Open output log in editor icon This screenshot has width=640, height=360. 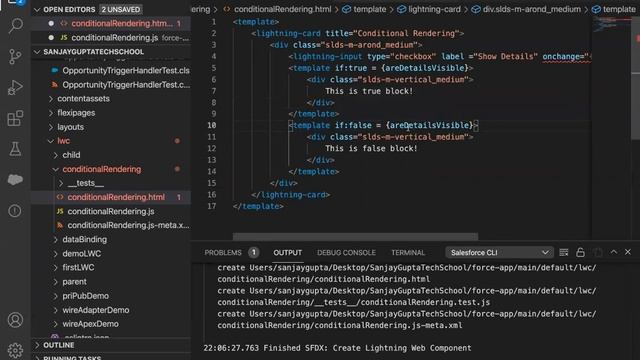(x=598, y=253)
